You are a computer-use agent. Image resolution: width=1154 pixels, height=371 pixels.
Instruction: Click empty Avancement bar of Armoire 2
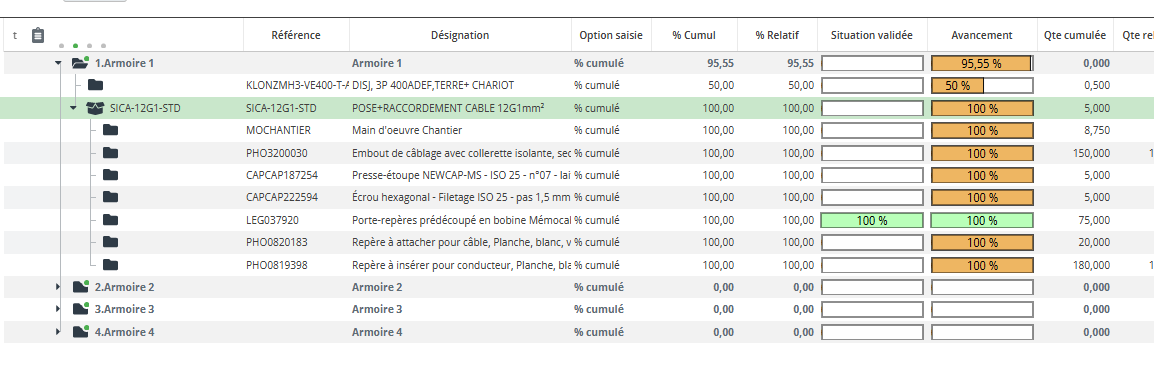point(983,287)
